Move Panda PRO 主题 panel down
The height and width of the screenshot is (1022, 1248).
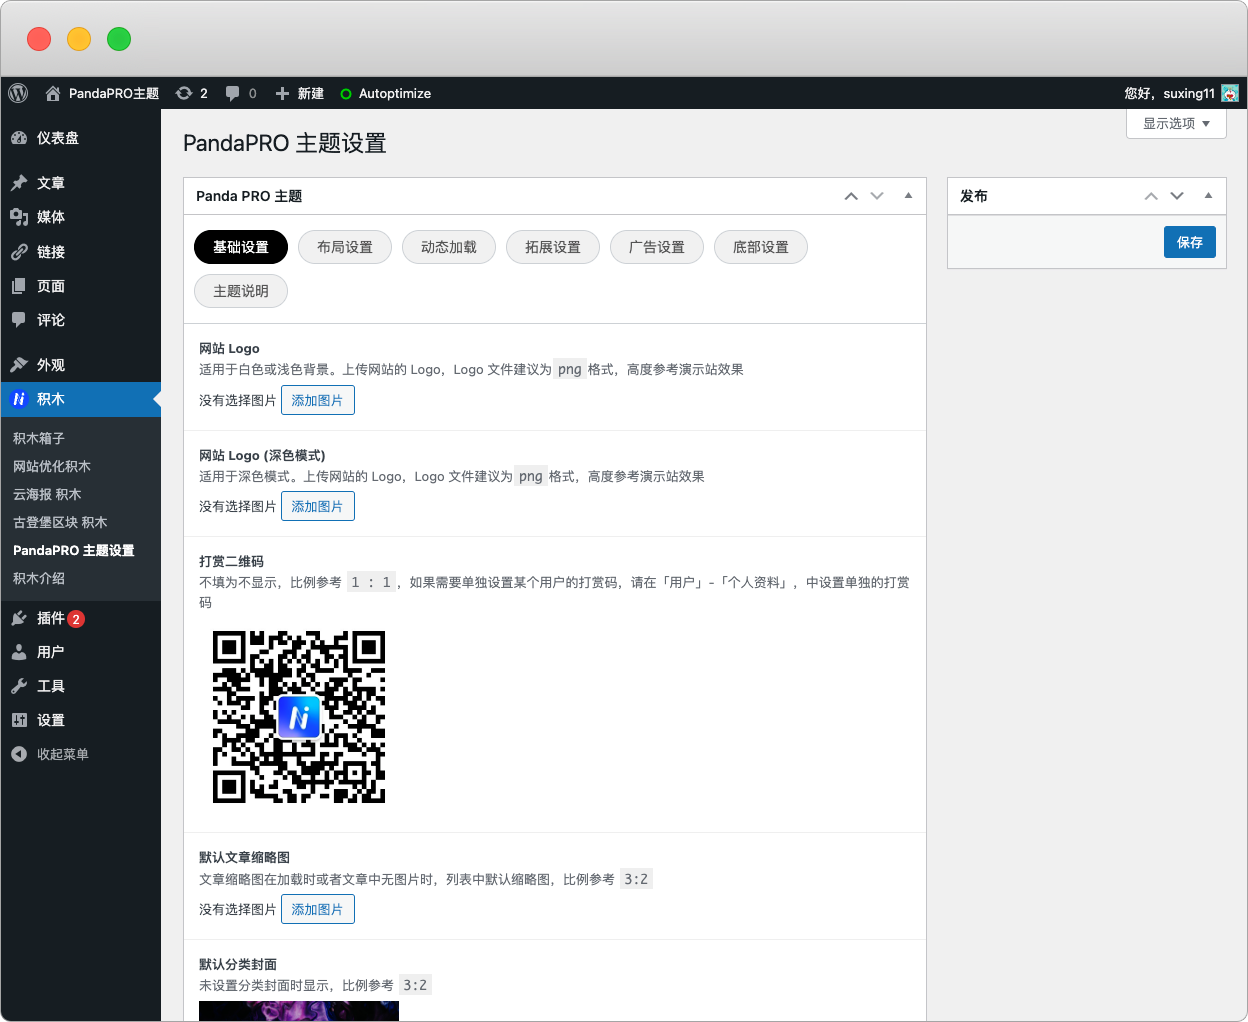coord(877,196)
